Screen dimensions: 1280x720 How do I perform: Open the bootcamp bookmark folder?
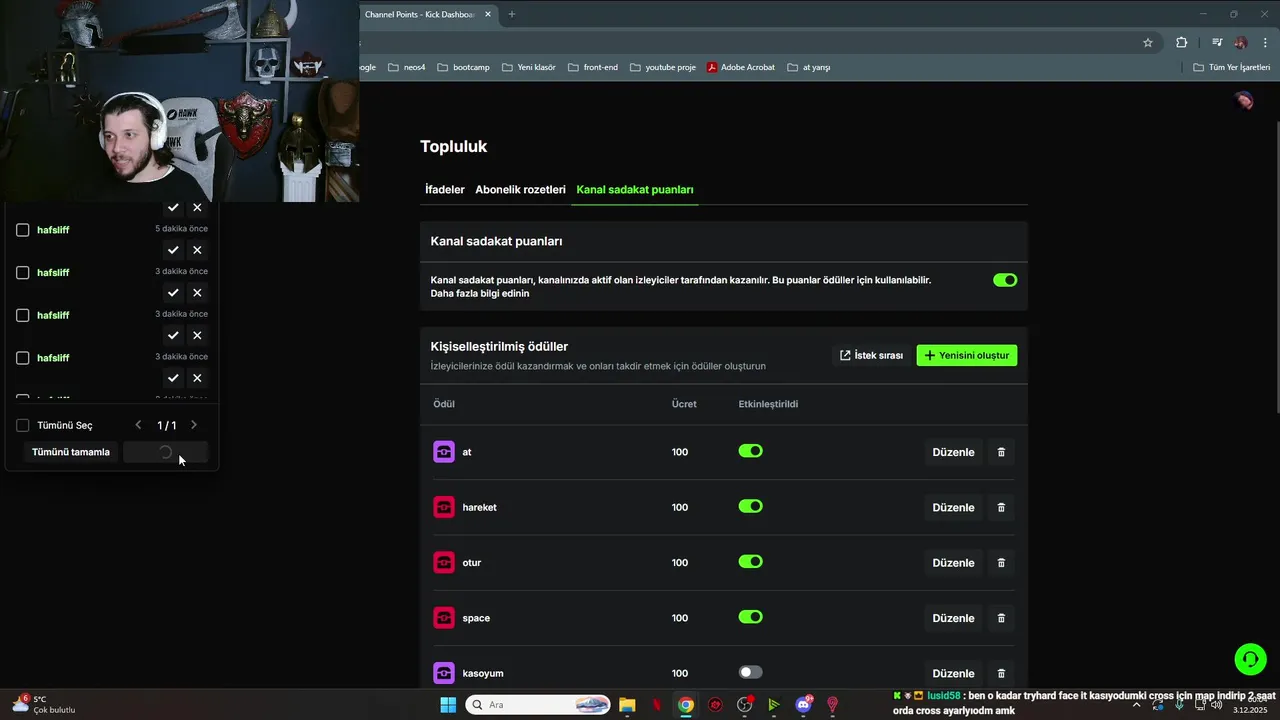point(463,67)
